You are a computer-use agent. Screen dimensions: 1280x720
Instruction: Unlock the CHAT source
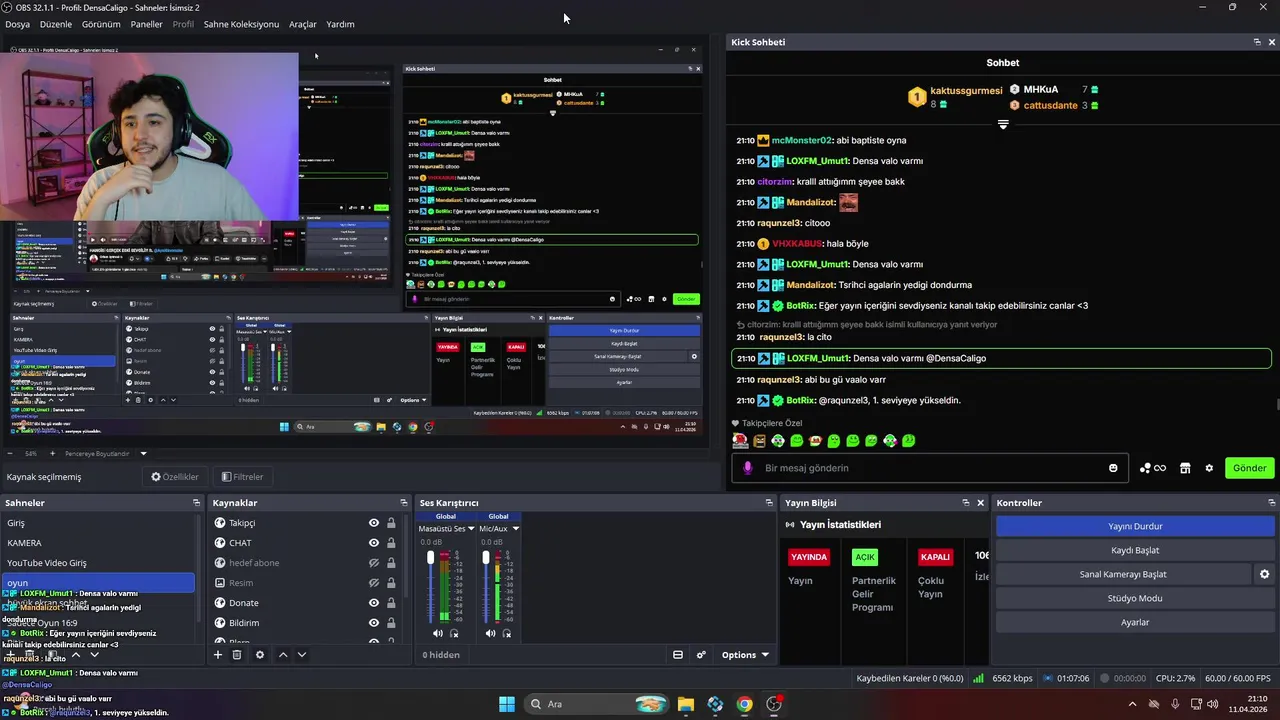pos(391,543)
